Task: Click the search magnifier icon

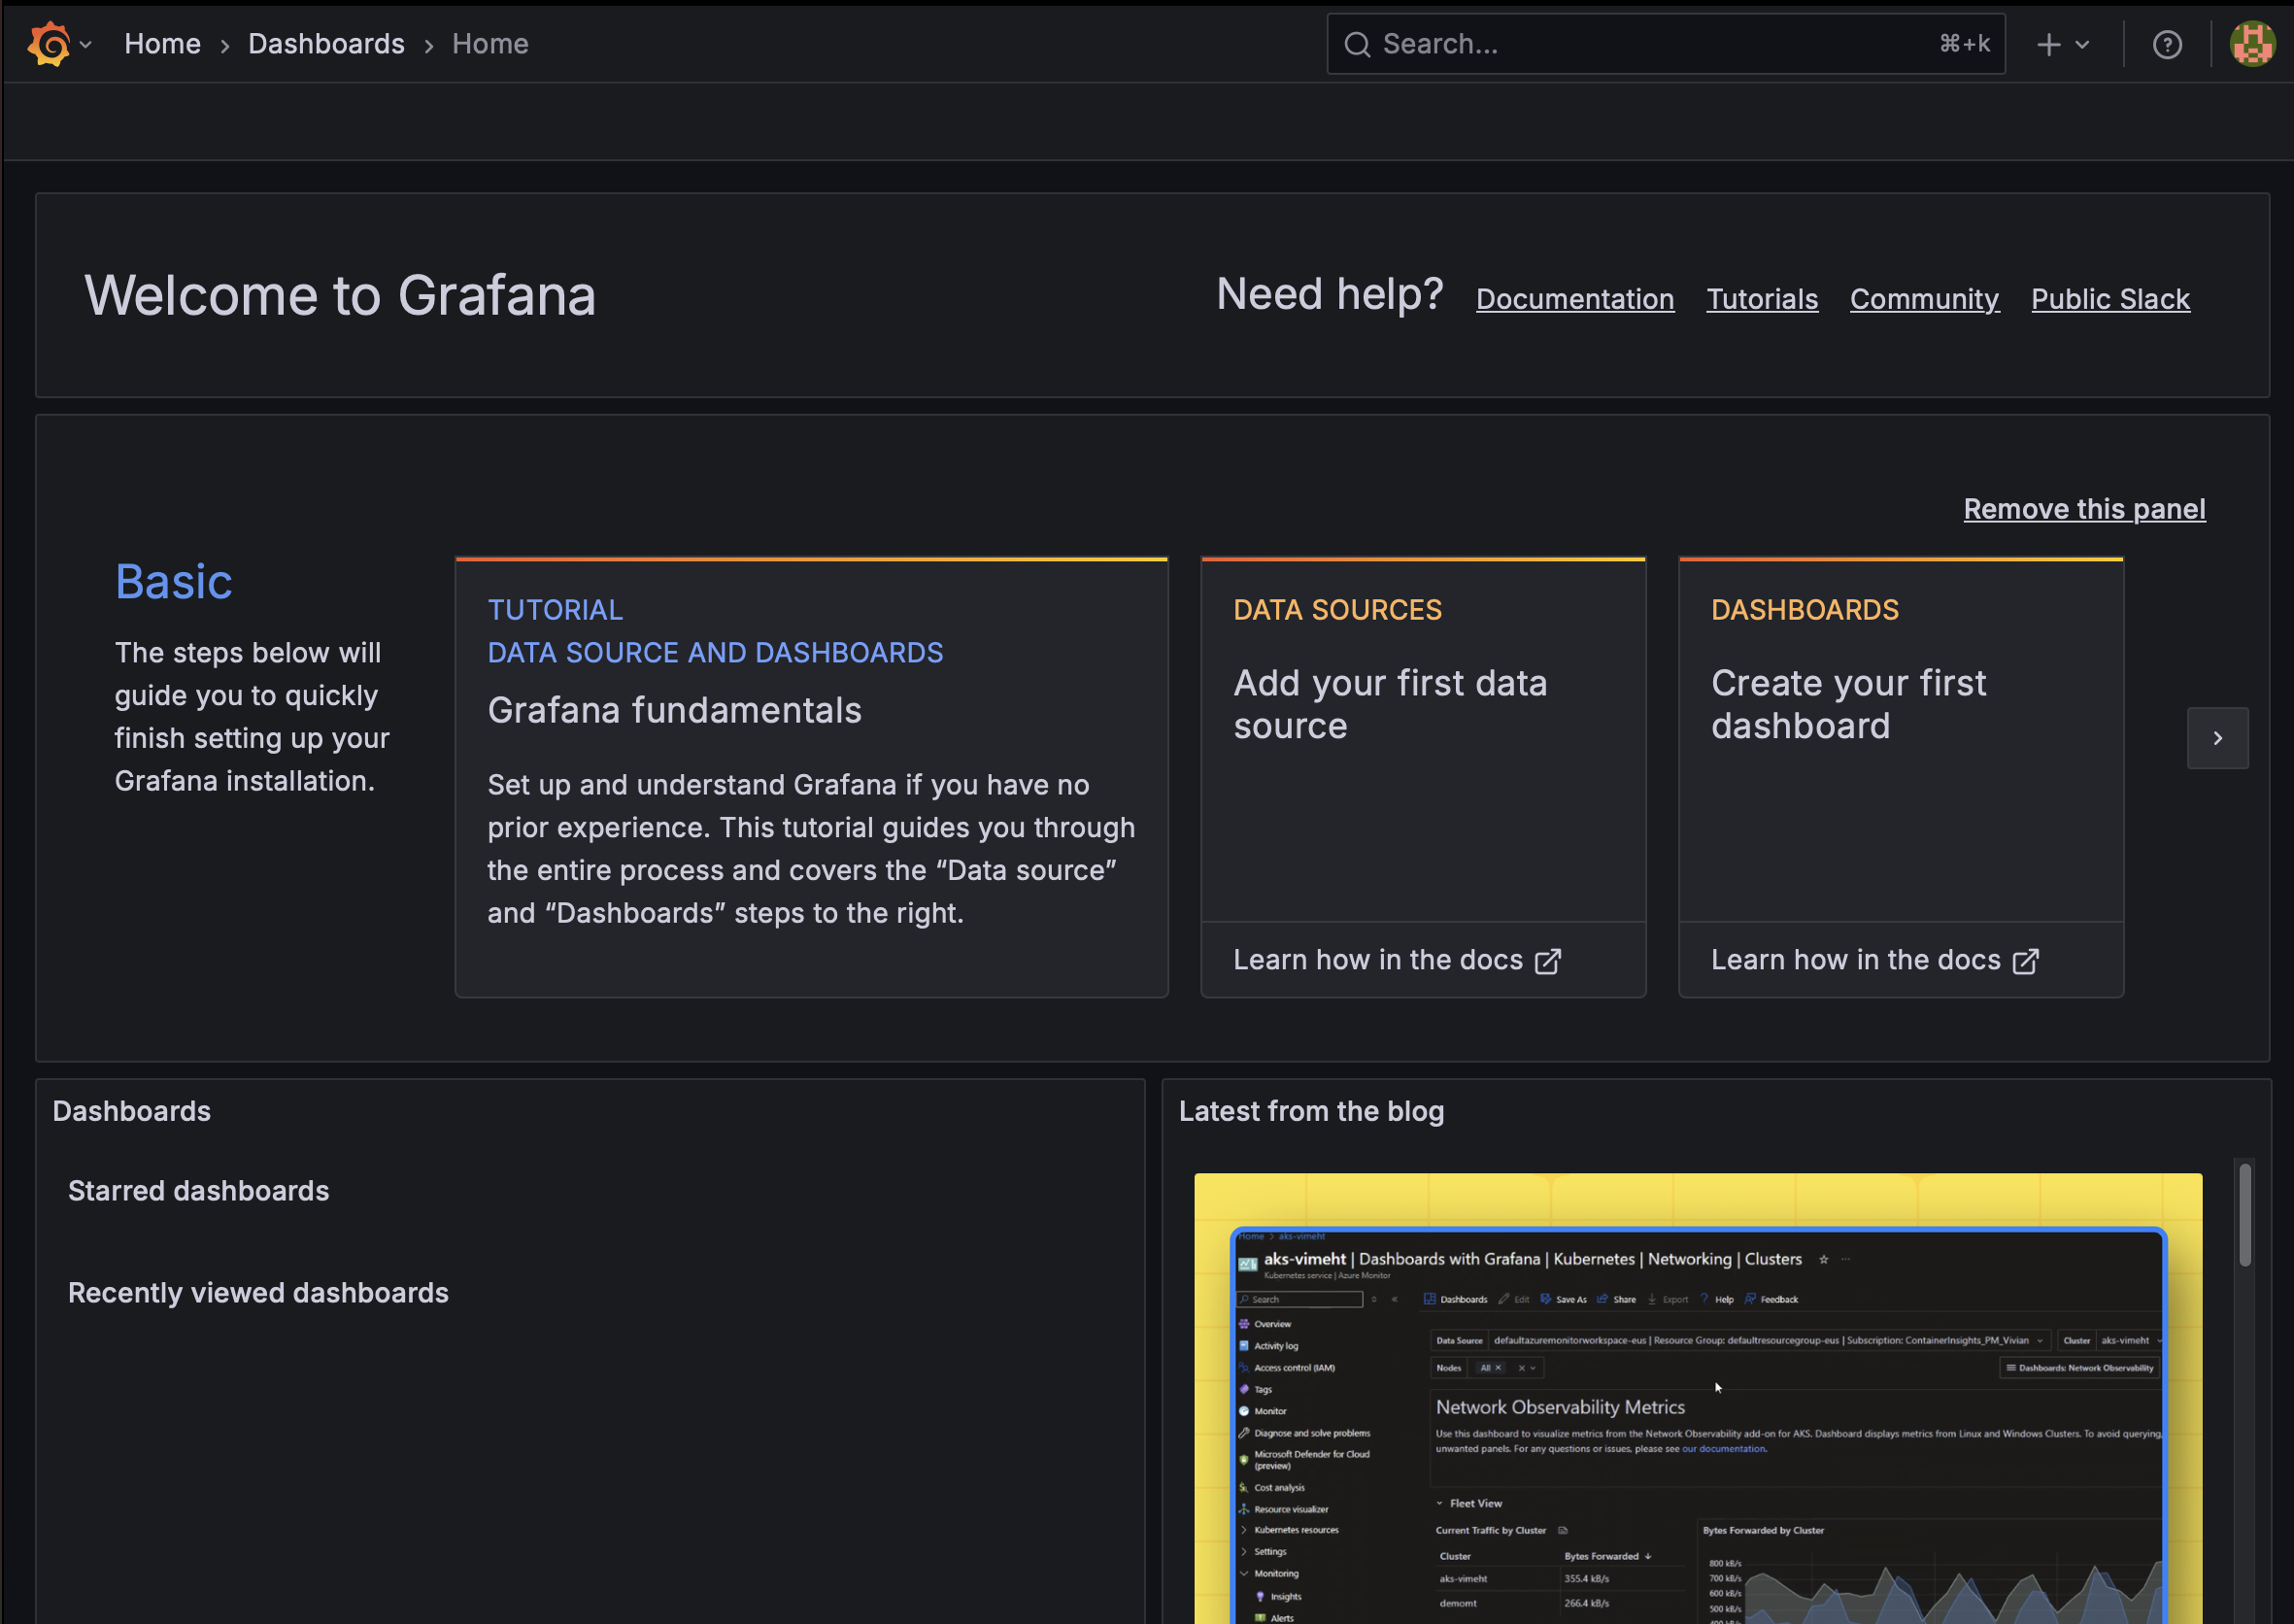Action: click(x=1356, y=44)
